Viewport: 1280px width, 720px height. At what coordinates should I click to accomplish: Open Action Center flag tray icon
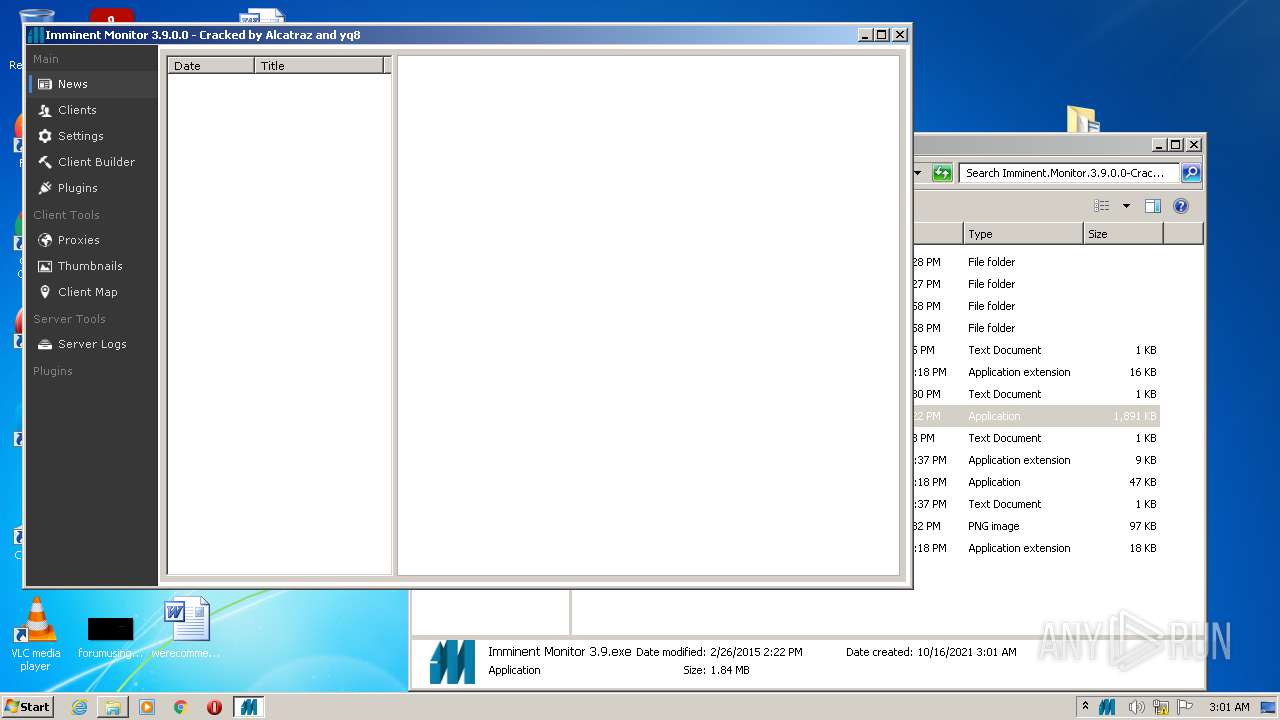tap(1186, 707)
